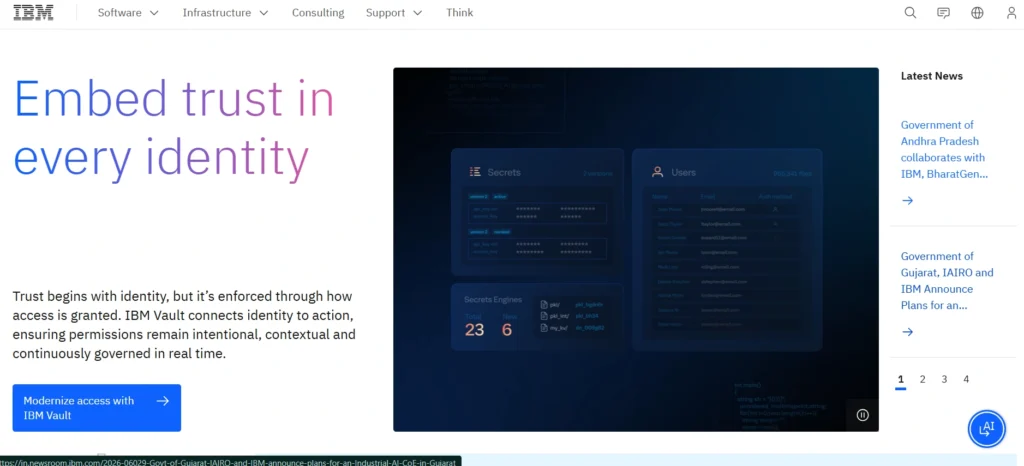The height and width of the screenshot is (466, 1024).
Task: Open Government of Gujarat IAIRO news link
Action: pos(947,281)
